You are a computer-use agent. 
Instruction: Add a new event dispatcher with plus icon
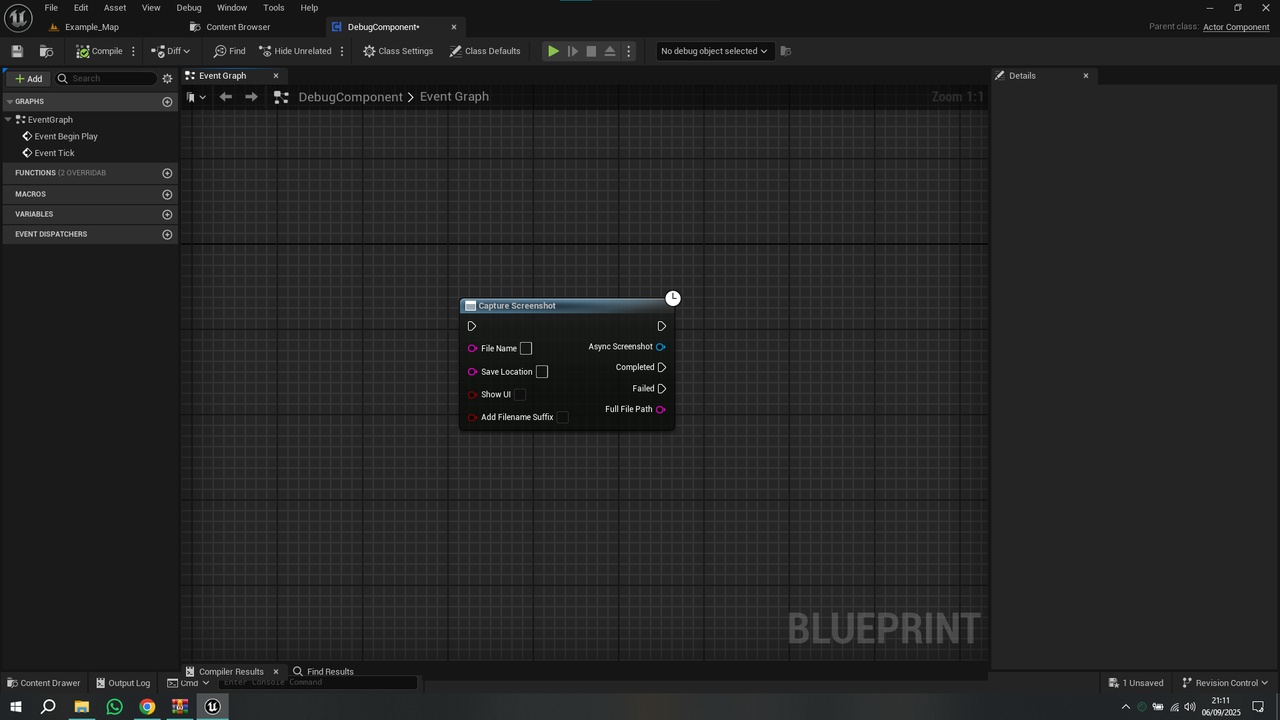[167, 234]
